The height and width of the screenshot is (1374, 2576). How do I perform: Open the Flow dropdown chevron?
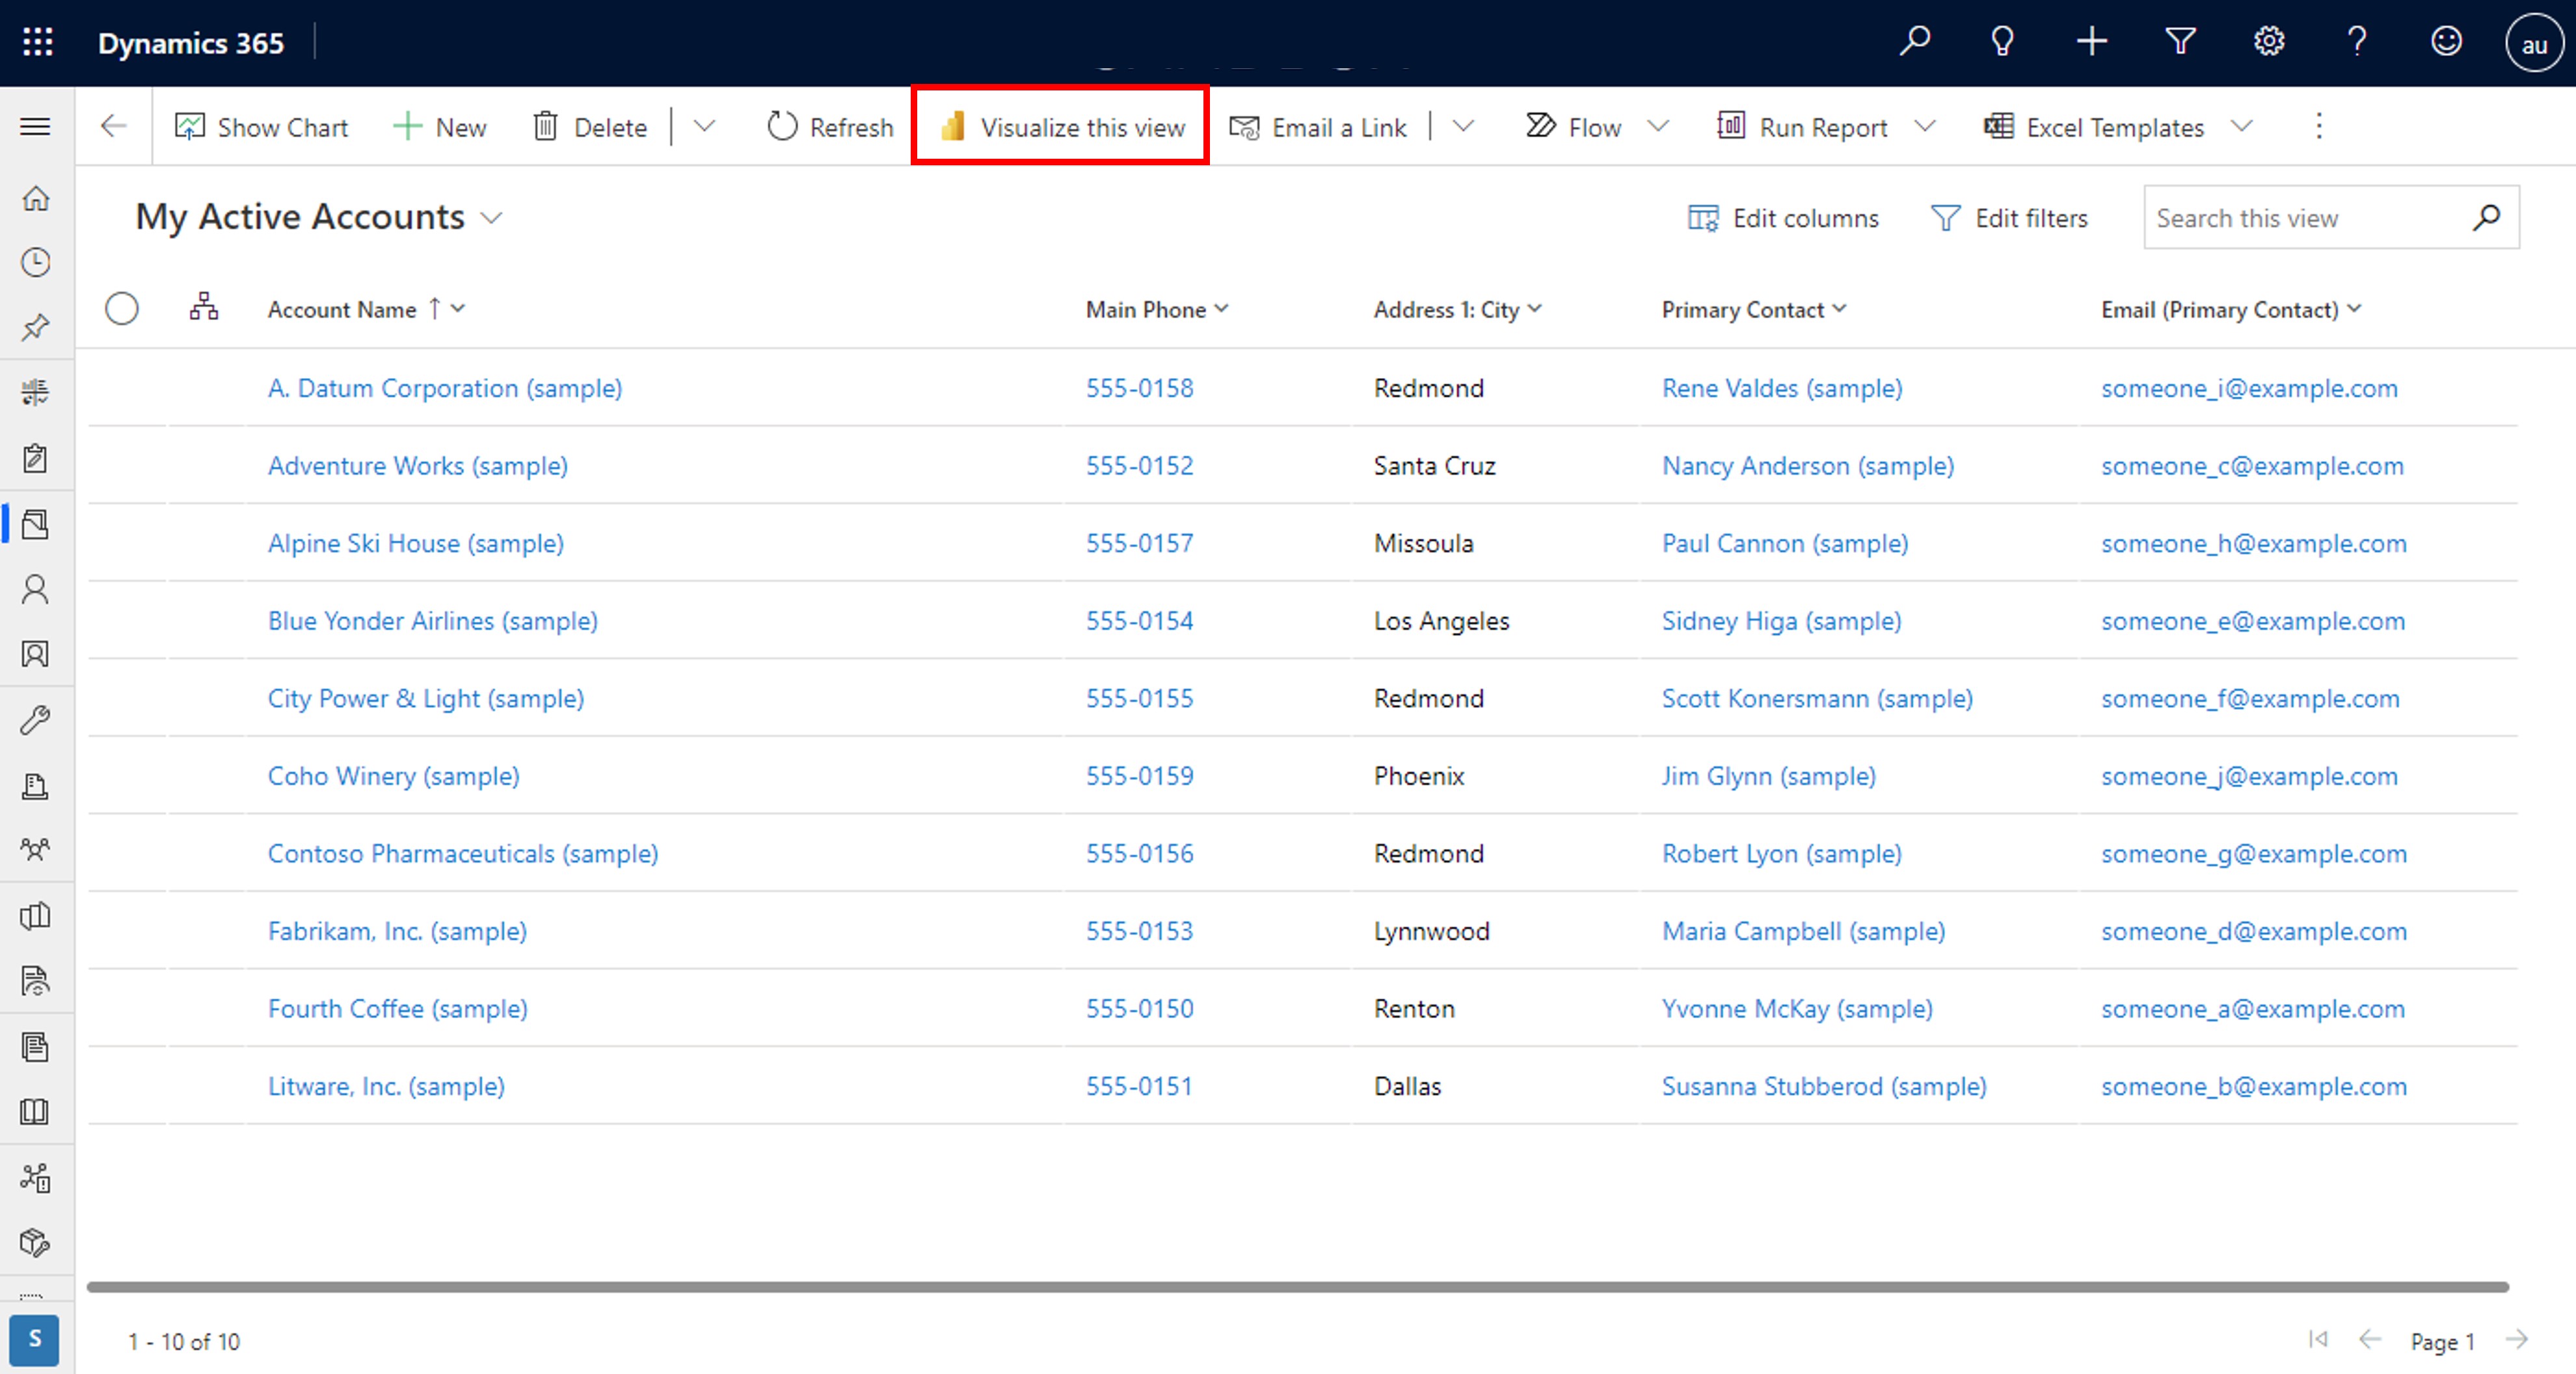point(1658,126)
